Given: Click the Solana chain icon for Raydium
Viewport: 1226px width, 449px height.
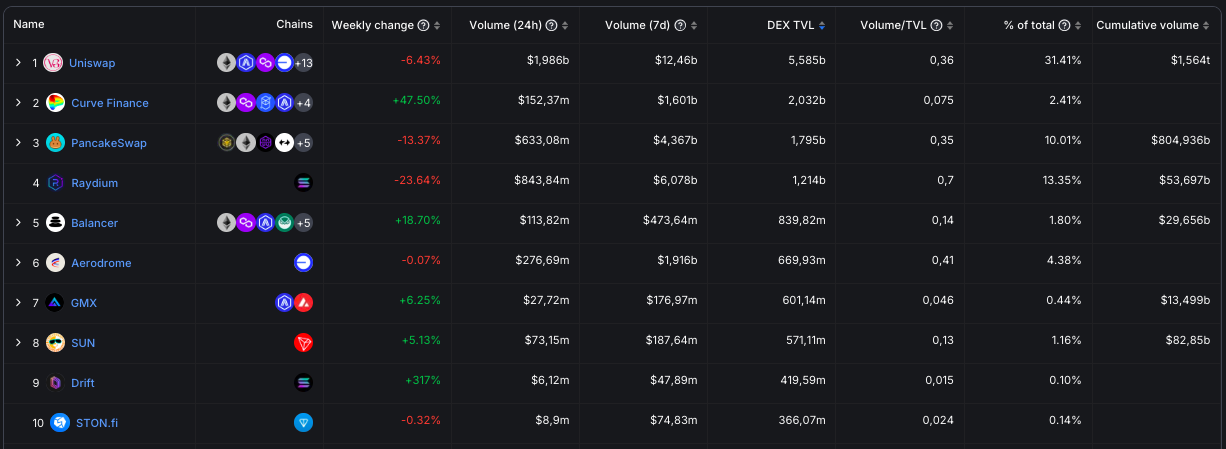Looking at the screenshot, I should pyautogui.click(x=304, y=183).
